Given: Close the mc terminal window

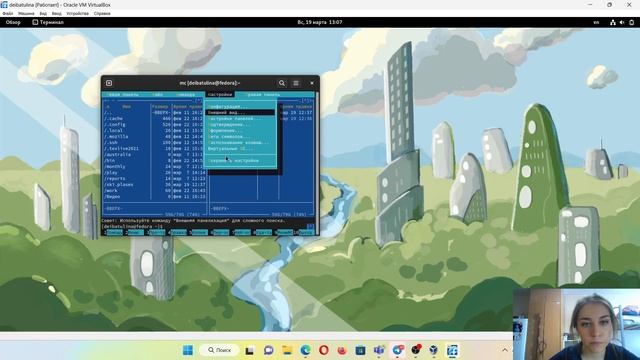Looking at the screenshot, I should coord(312,83).
